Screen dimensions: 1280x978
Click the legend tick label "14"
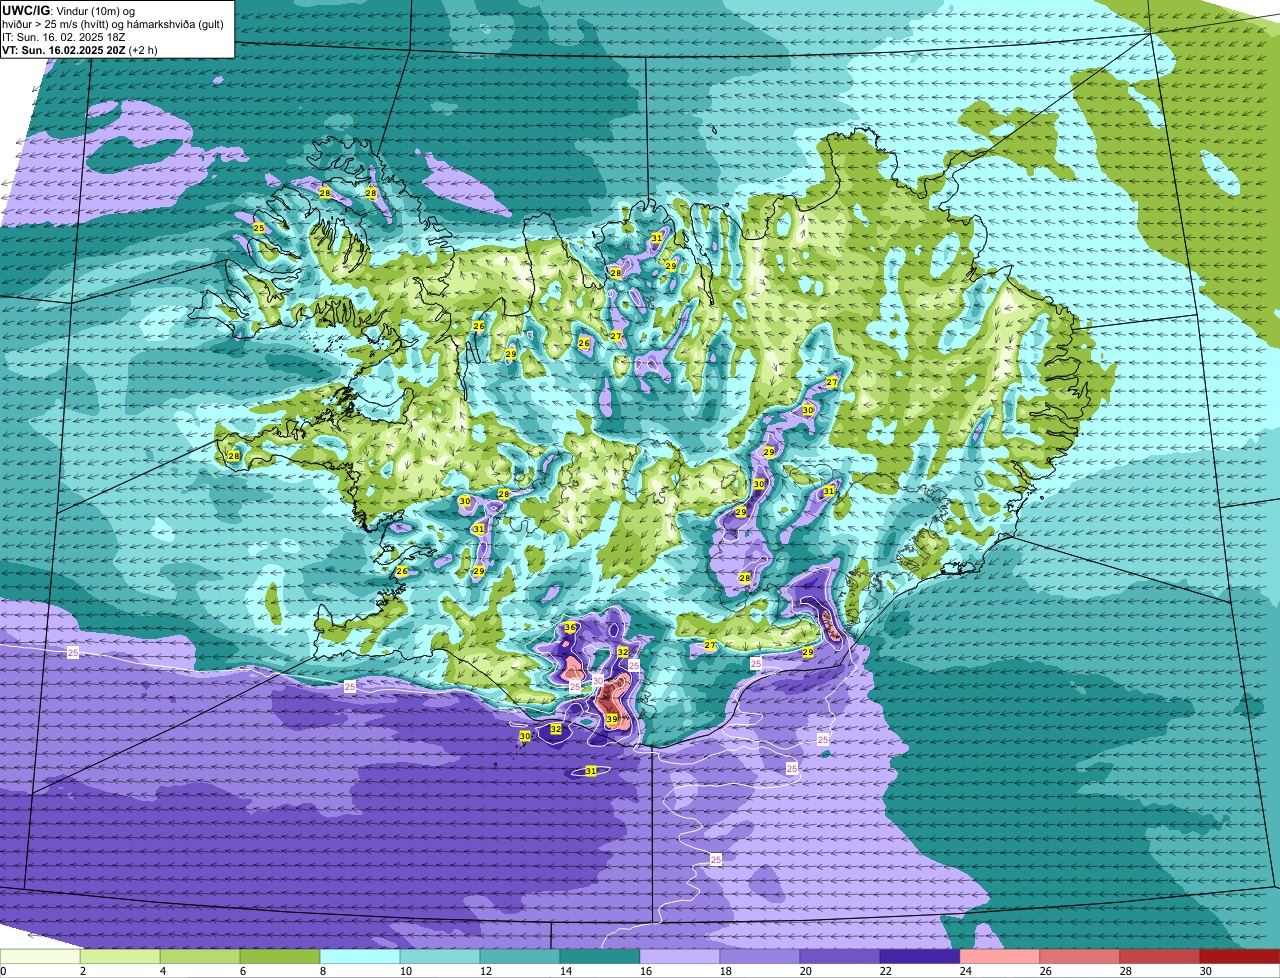coord(566,971)
